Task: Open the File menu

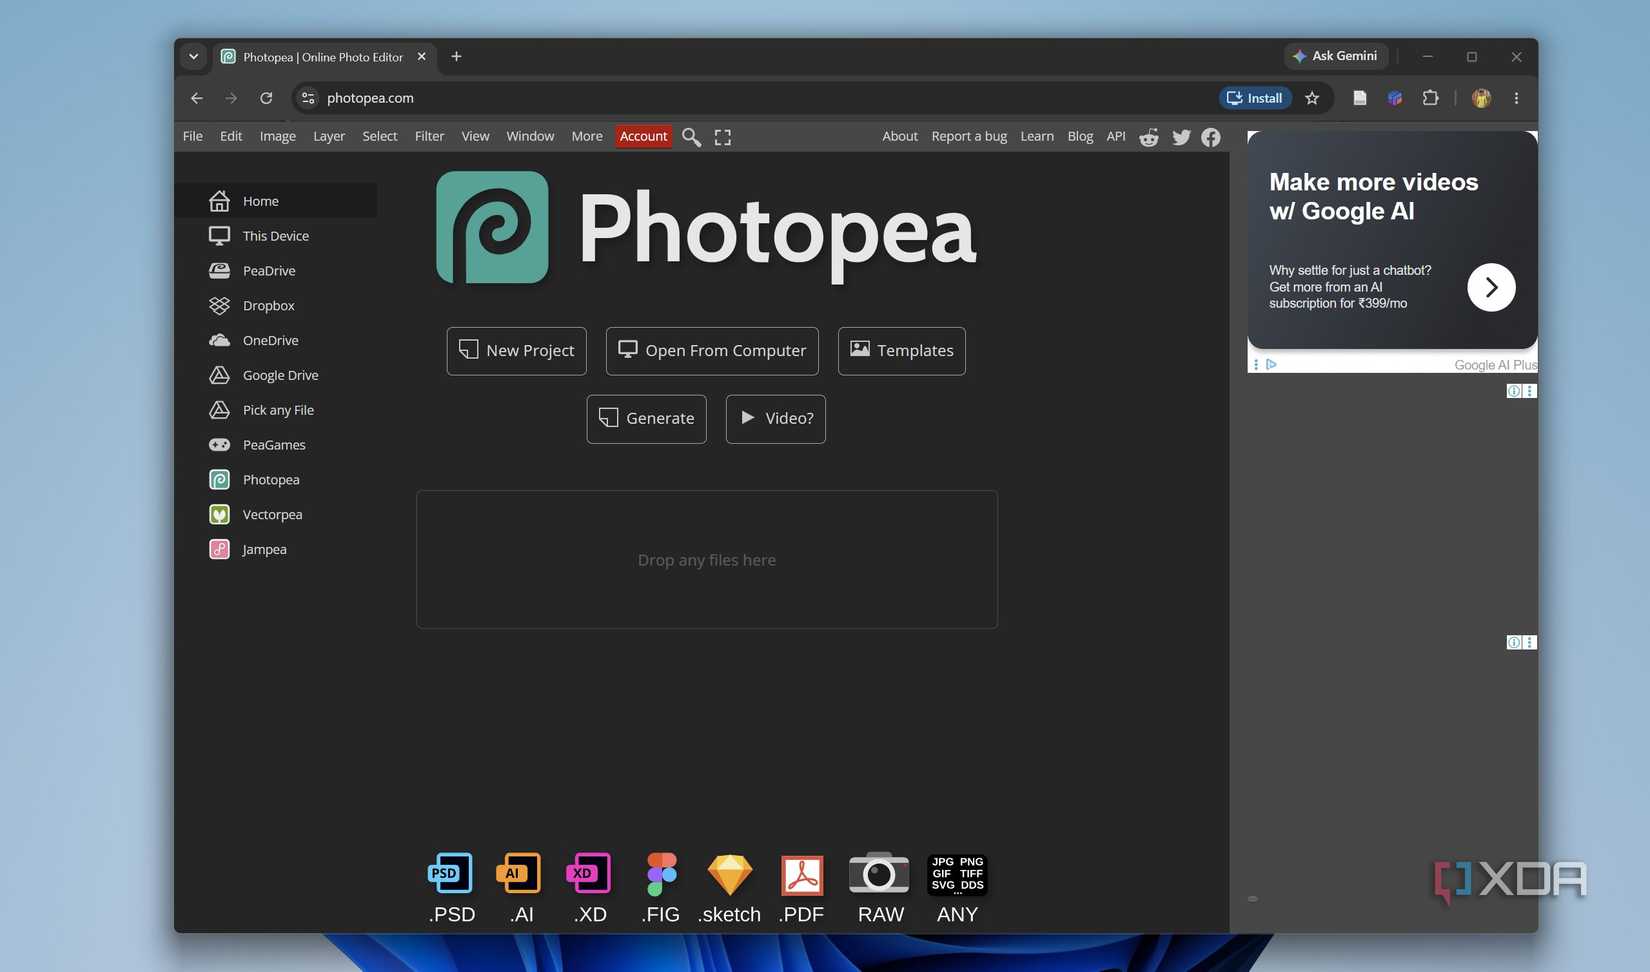Action: pos(193,137)
